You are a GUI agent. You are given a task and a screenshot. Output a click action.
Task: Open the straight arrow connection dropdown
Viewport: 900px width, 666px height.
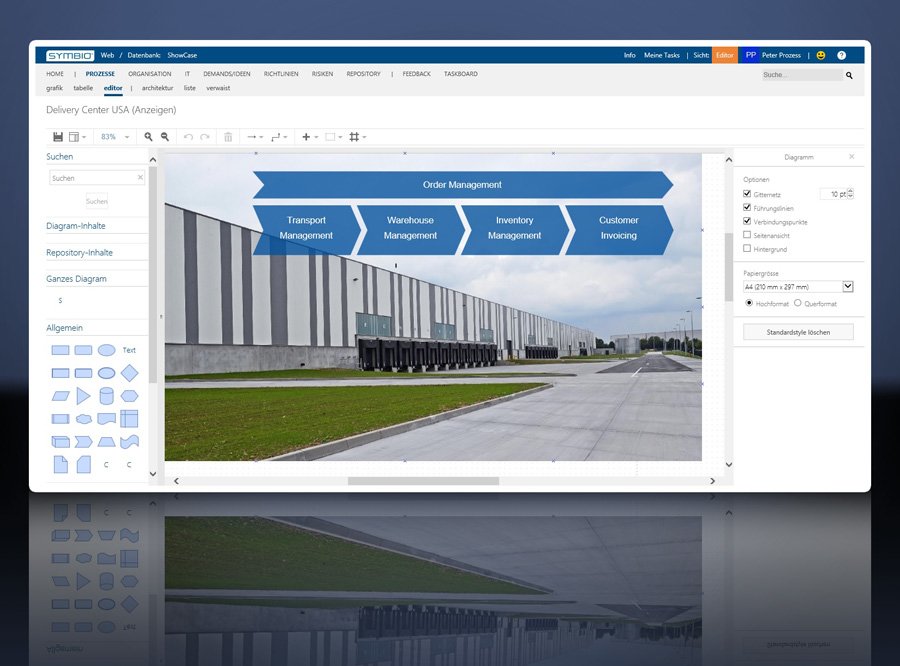[255, 137]
